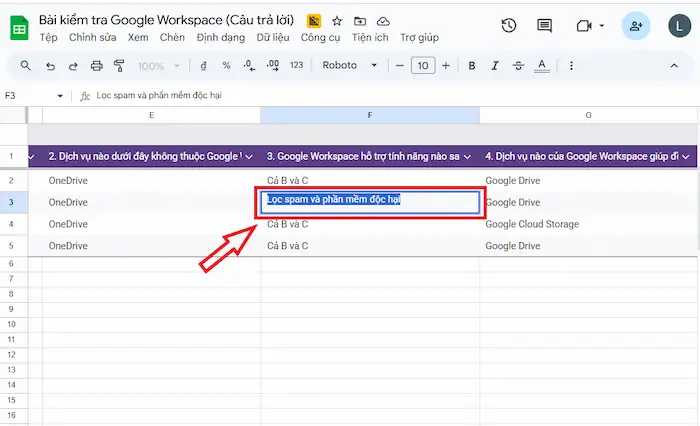Click the undo arrow in toolbar
700x426 pixels.
(x=50, y=66)
